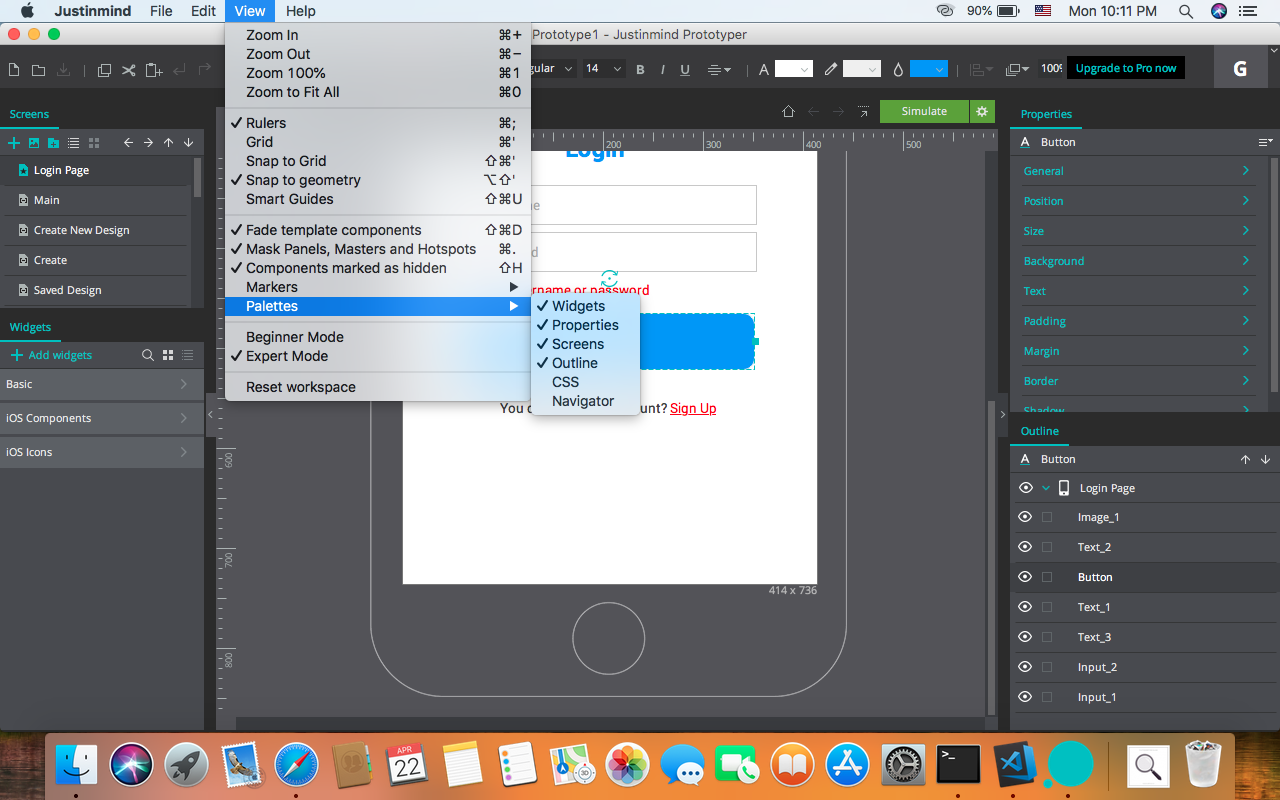Toggle underline text formatting
The image size is (1280, 800).
685,69
